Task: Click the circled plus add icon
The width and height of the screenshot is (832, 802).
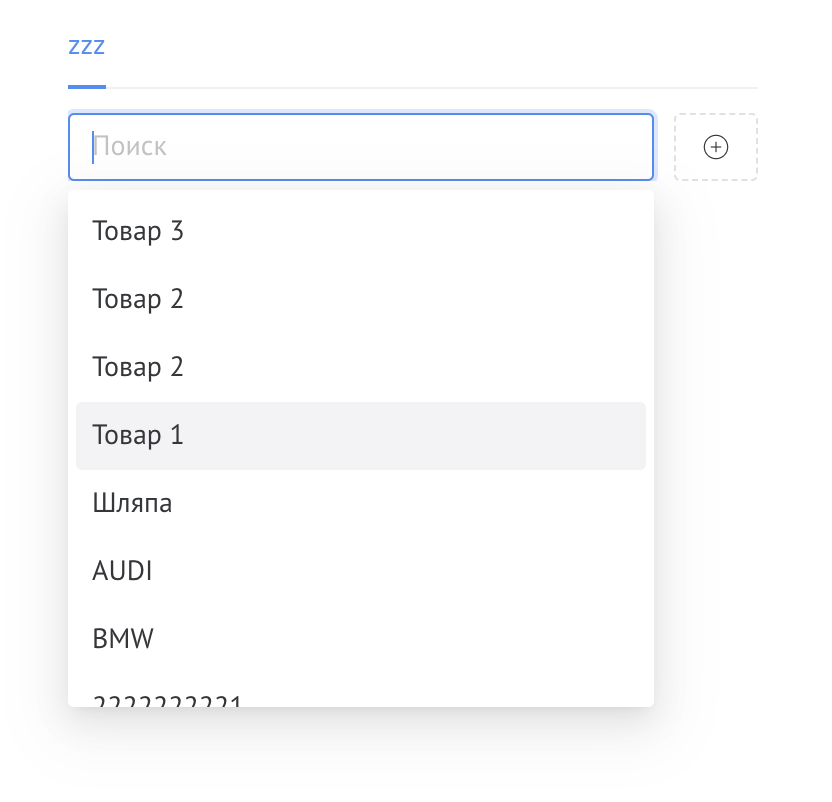Action: tap(716, 147)
